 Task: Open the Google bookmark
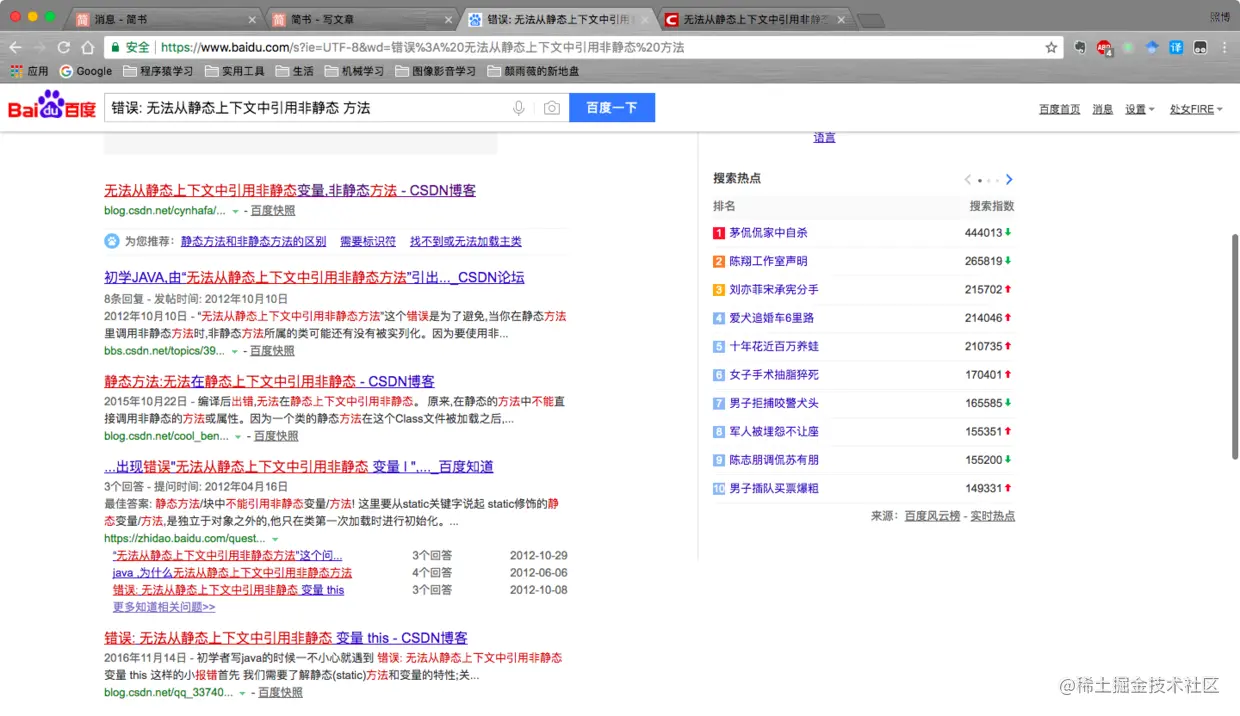pos(85,71)
